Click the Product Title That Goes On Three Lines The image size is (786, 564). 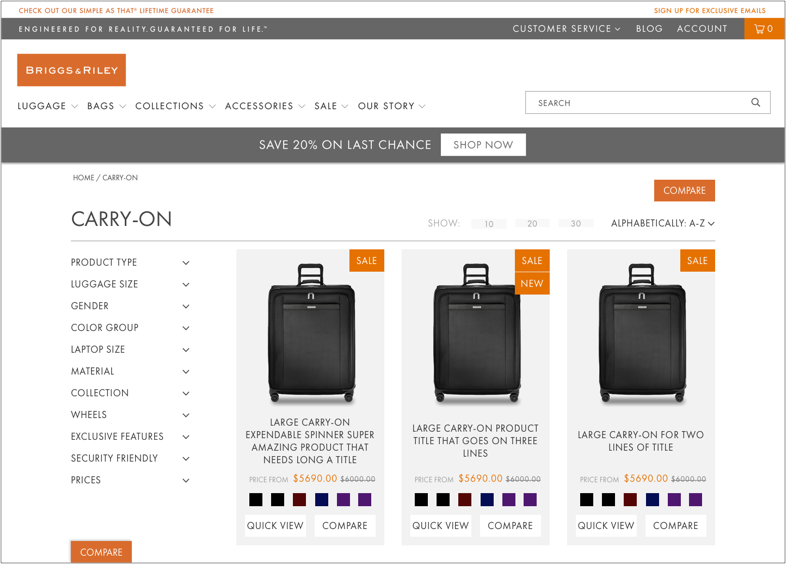coord(475,441)
